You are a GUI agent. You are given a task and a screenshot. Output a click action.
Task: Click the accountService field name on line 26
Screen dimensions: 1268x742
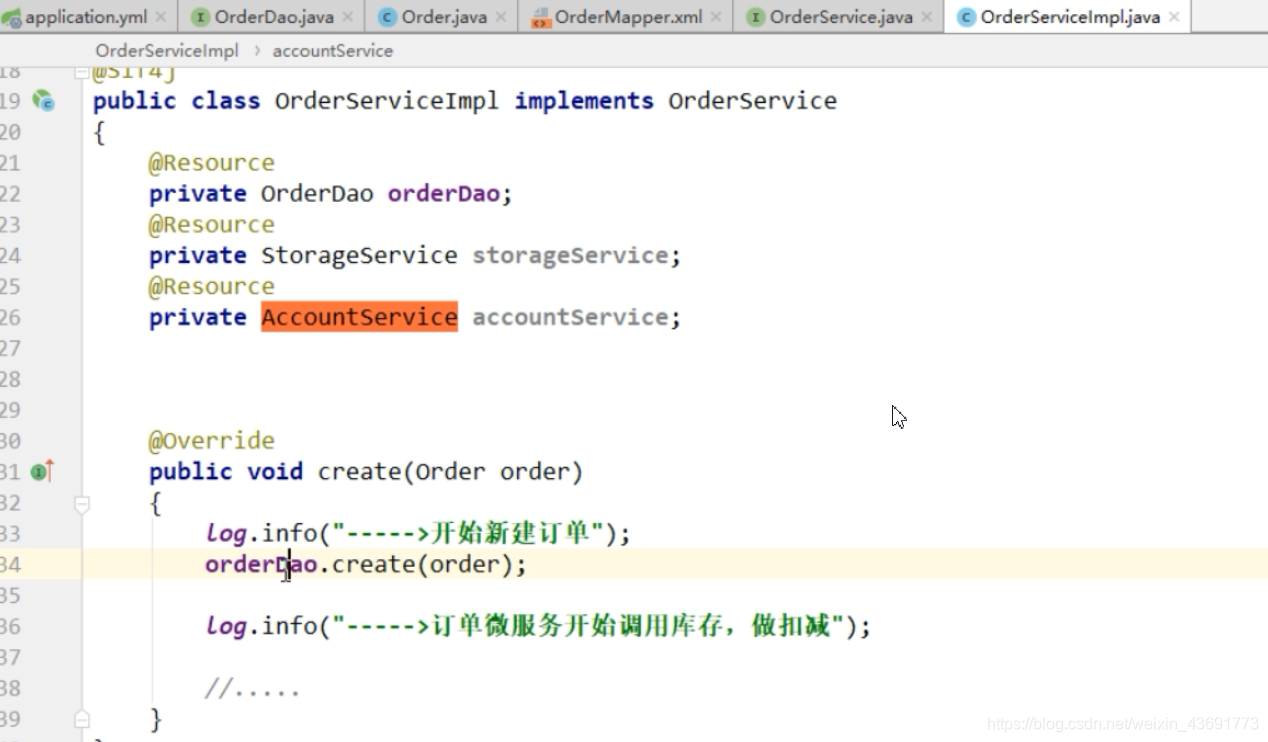coord(570,317)
